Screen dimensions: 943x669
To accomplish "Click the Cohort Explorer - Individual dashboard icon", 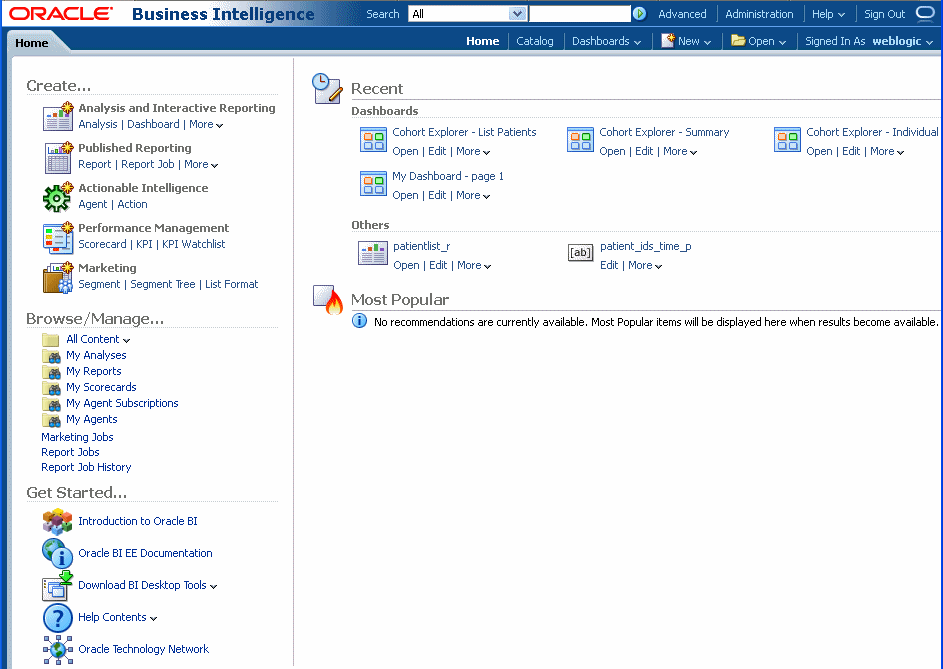I will [787, 140].
